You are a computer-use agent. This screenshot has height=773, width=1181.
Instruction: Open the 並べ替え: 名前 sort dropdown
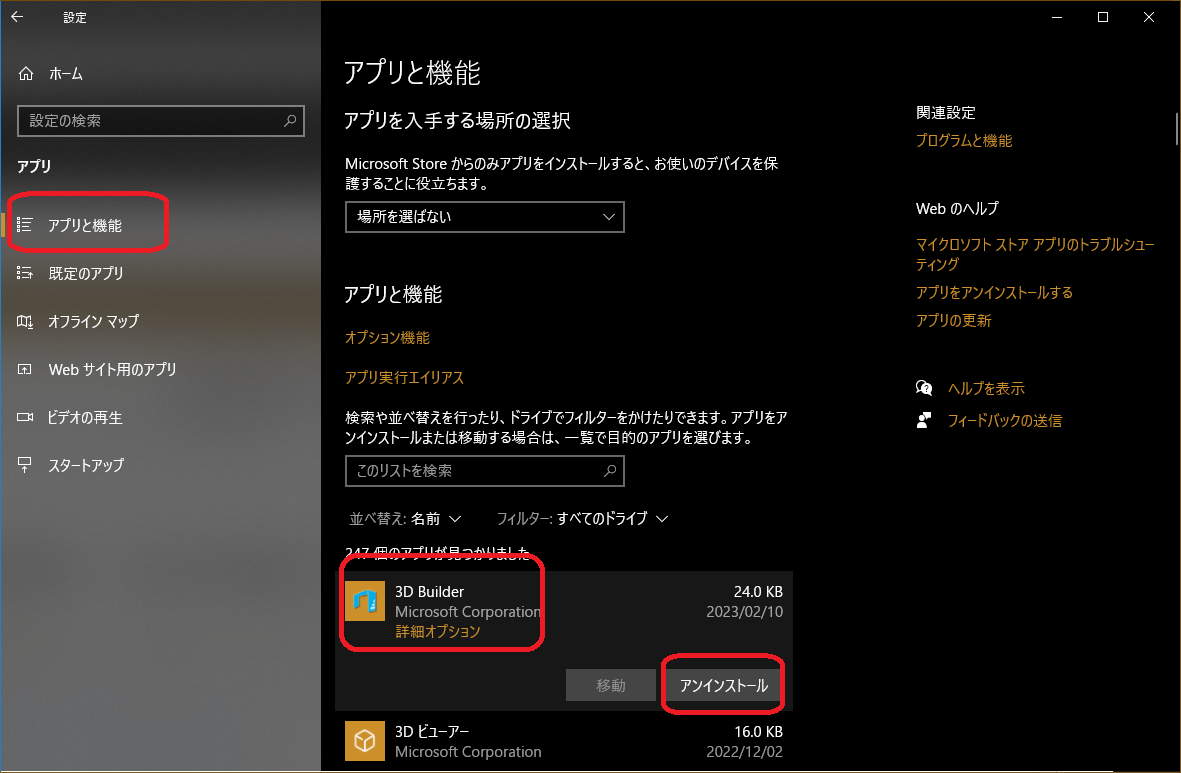[x=404, y=518]
